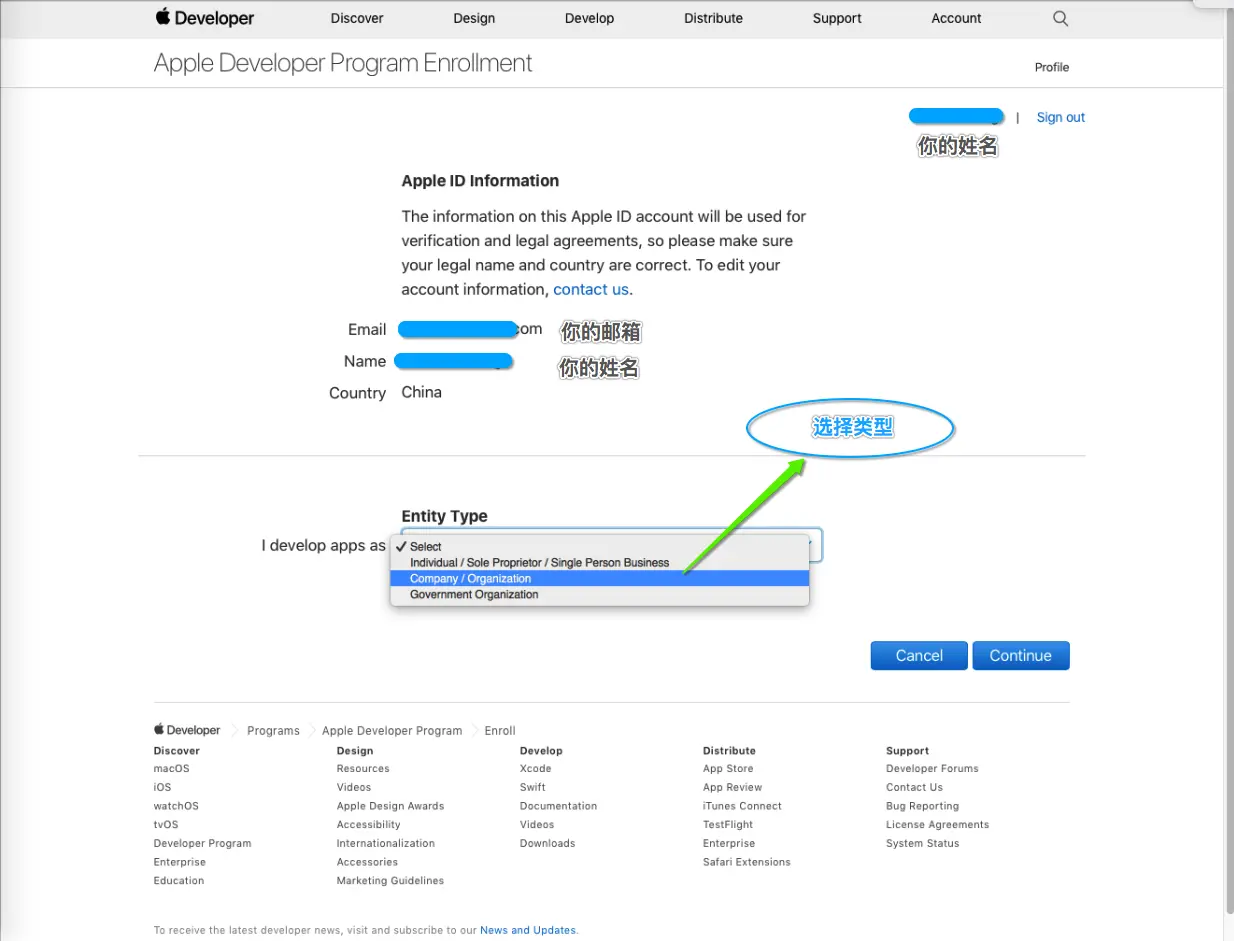Viewport: 1234px width, 941px height.
Task: Click the Sign out link
Action: 1061,117
